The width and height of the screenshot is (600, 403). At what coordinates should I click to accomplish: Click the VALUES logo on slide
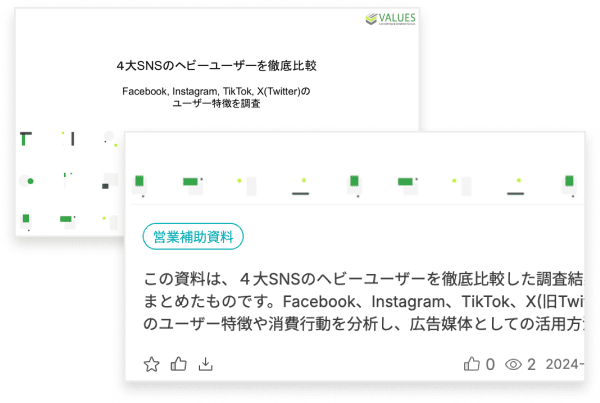(x=391, y=18)
